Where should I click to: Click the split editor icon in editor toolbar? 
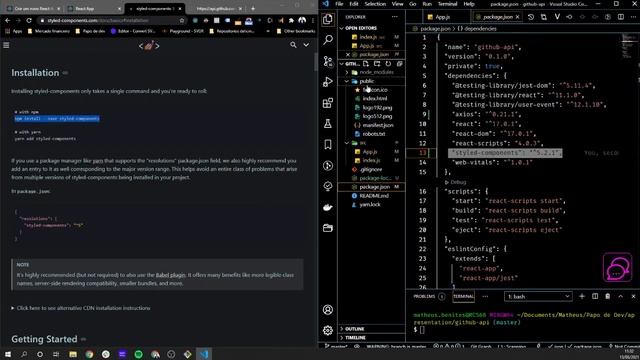coord(621,17)
